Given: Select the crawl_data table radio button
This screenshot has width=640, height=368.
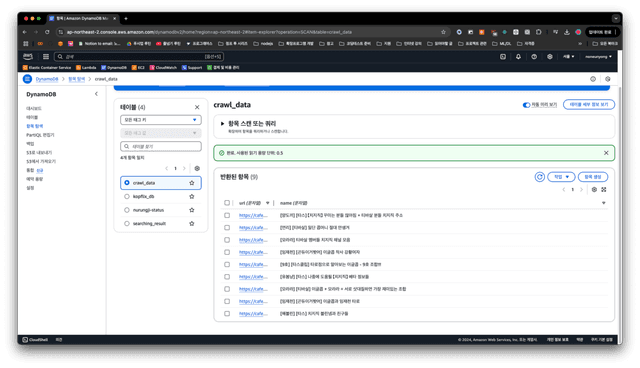Looking at the screenshot, I should pyautogui.click(x=127, y=183).
